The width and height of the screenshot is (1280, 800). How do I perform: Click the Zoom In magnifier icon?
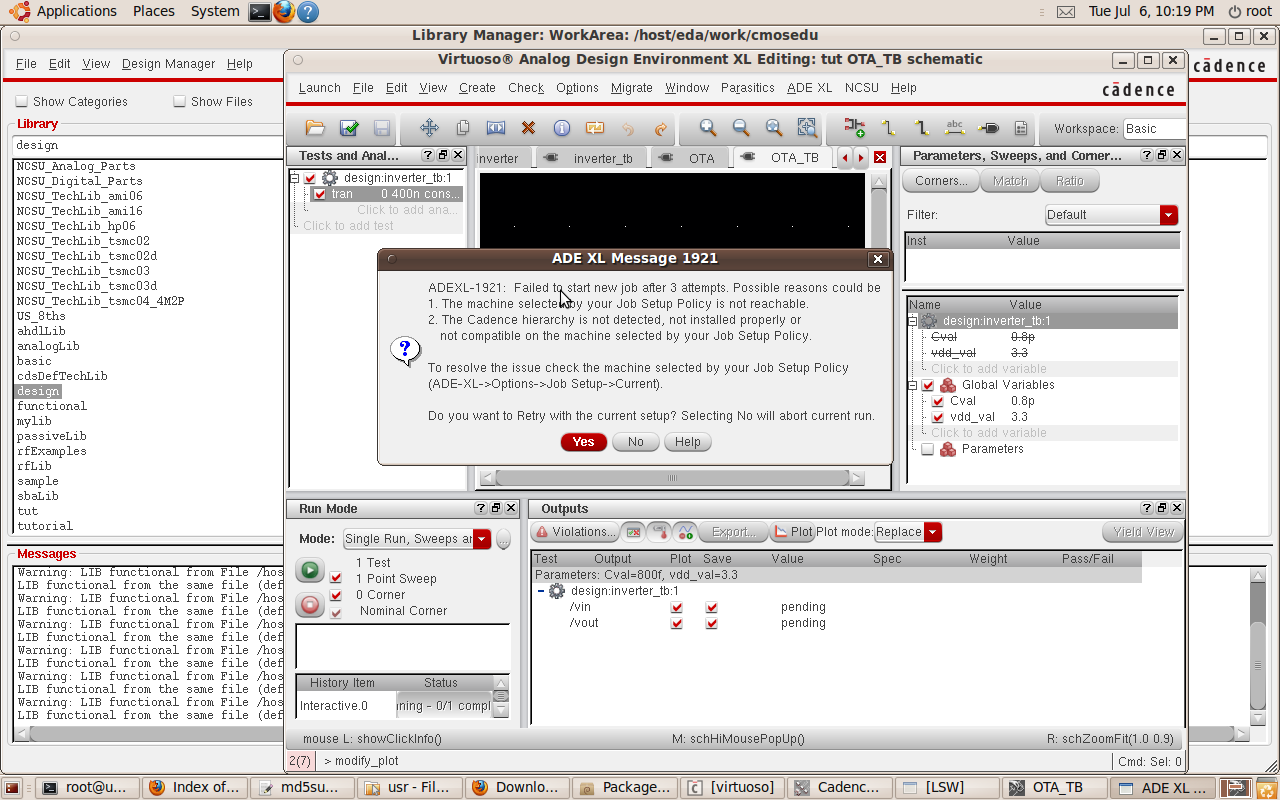tap(708, 128)
